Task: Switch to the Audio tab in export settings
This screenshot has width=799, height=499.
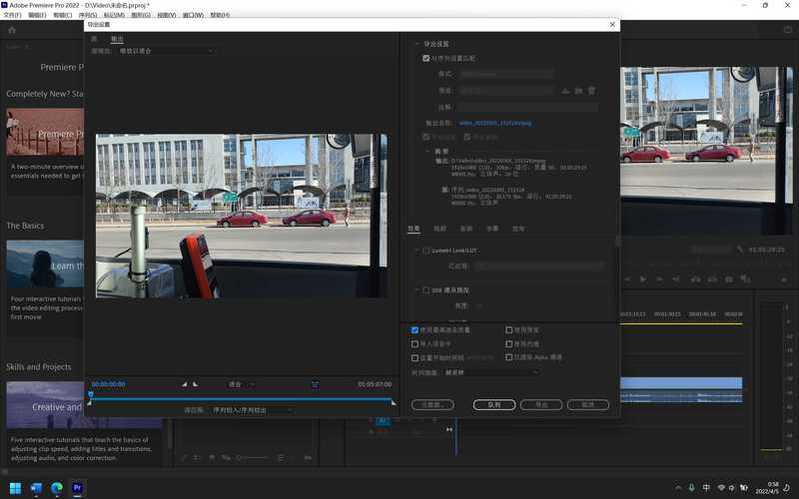Action: coord(466,229)
